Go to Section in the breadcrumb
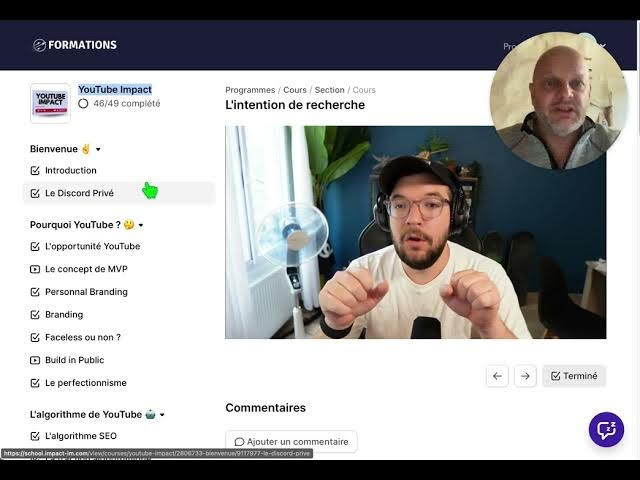Screen dimensions: 640x480 tap(329, 90)
